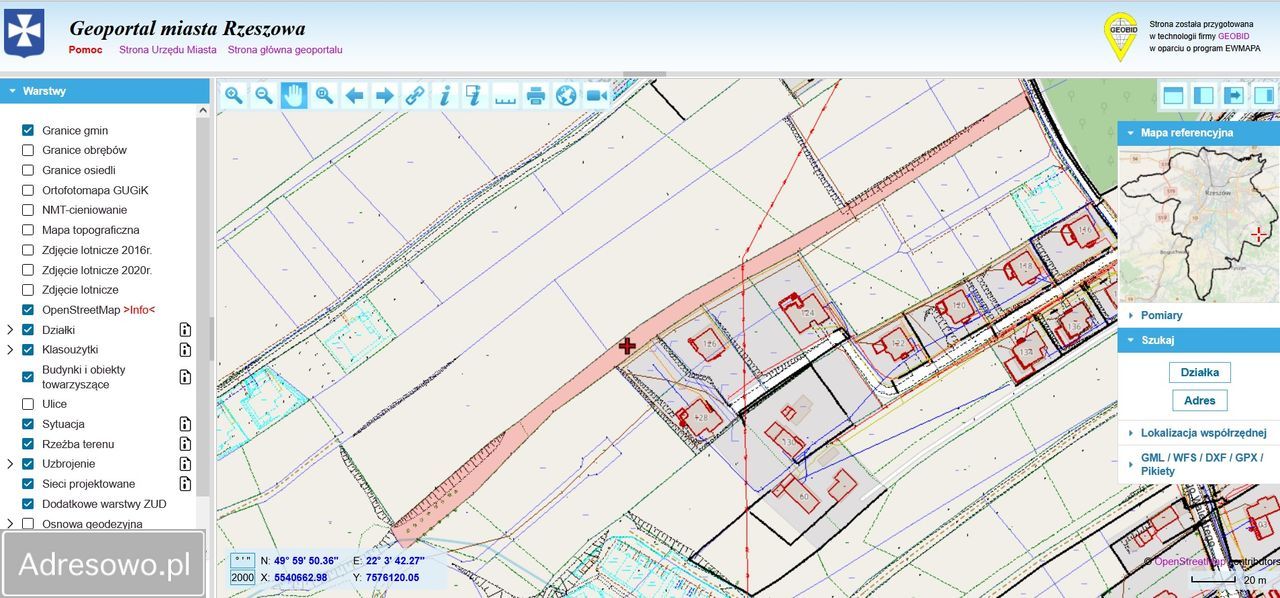The height and width of the screenshot is (598, 1280).
Task: Expand the Pomiary panel section
Action: [x=1161, y=315]
